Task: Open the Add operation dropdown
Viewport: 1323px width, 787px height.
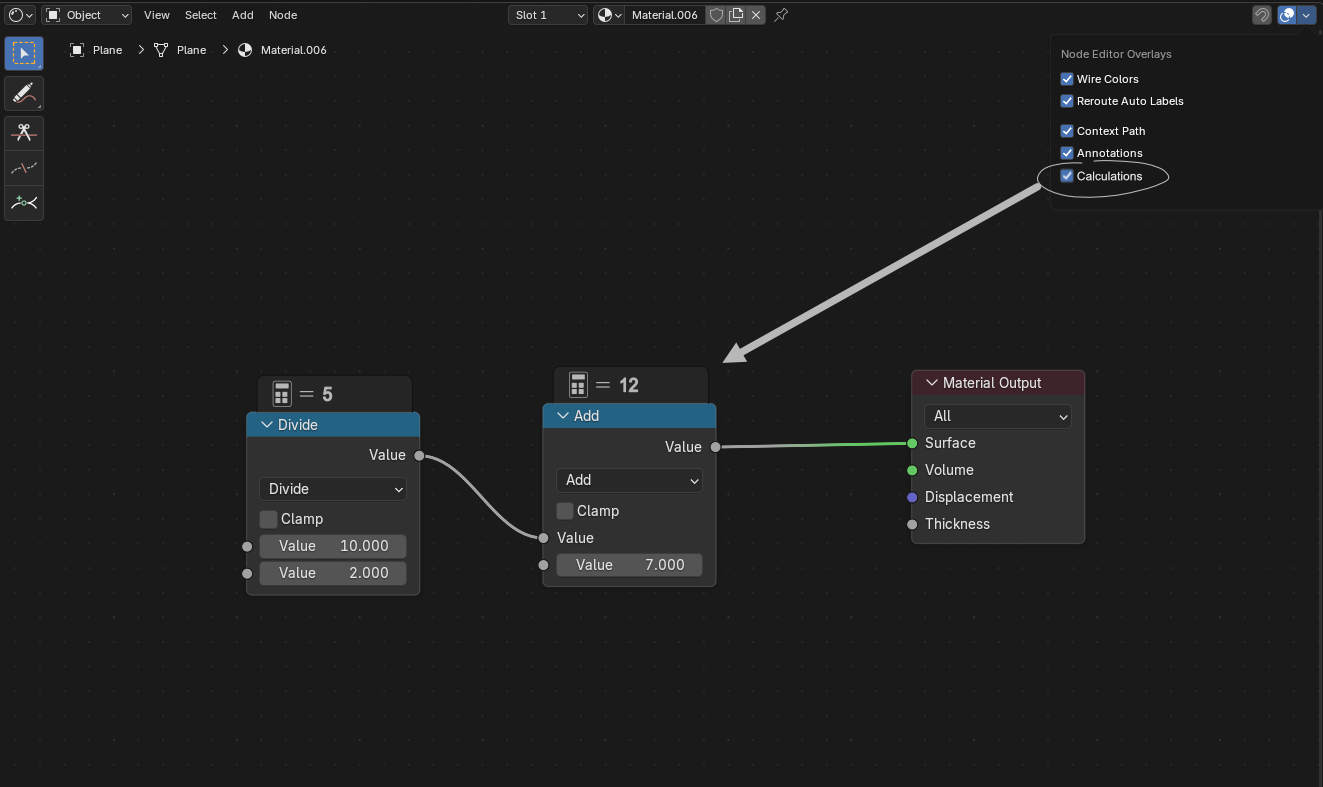Action: 630,480
